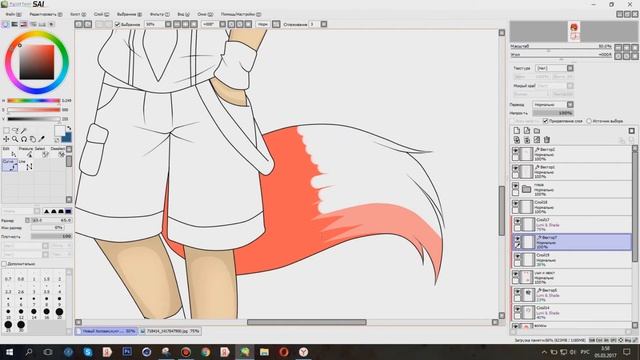This screenshot has height=360, width=640.
Task: Show the color wheel panel
Action: click(x=5, y=24)
